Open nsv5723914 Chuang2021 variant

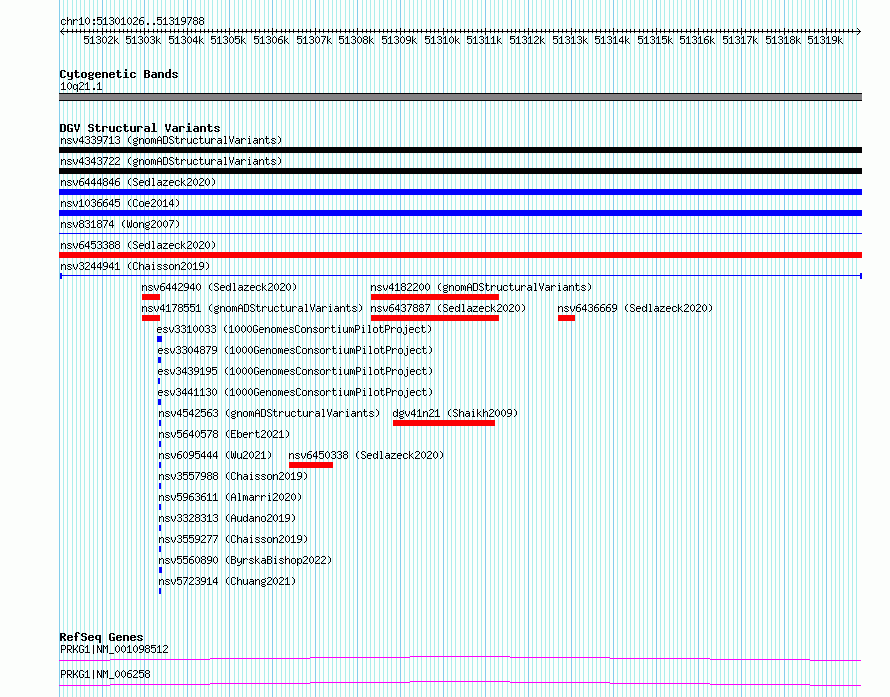point(227,581)
